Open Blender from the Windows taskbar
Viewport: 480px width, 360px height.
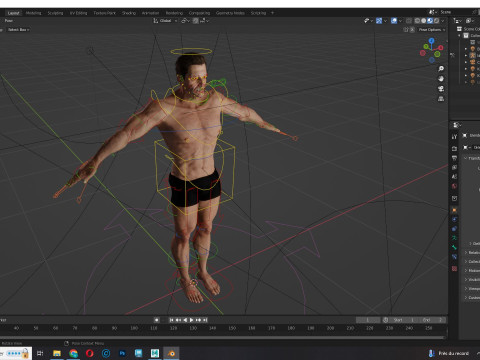coord(171,353)
